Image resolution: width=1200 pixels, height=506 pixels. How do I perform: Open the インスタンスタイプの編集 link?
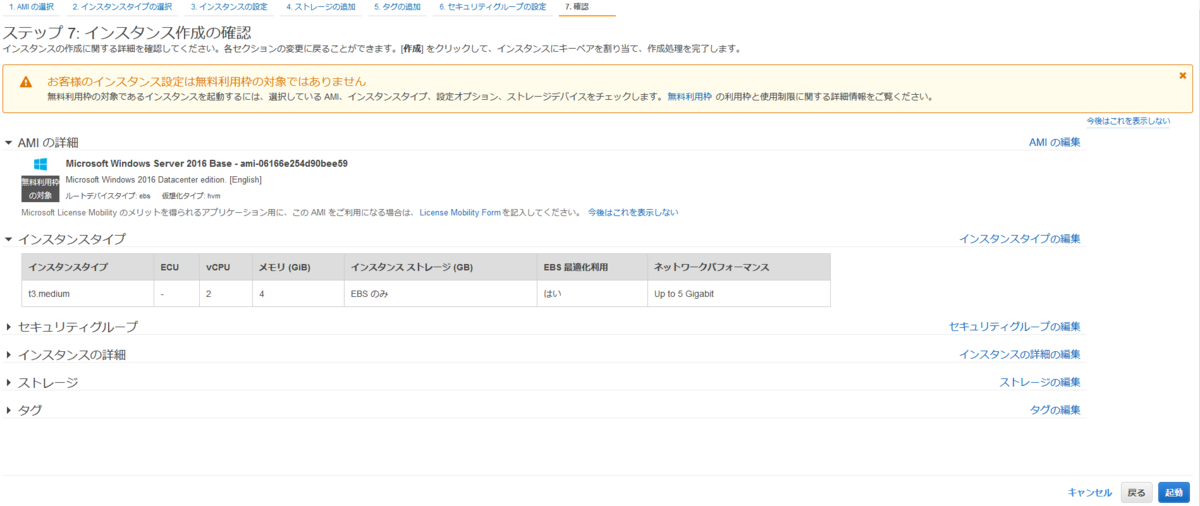click(1020, 239)
